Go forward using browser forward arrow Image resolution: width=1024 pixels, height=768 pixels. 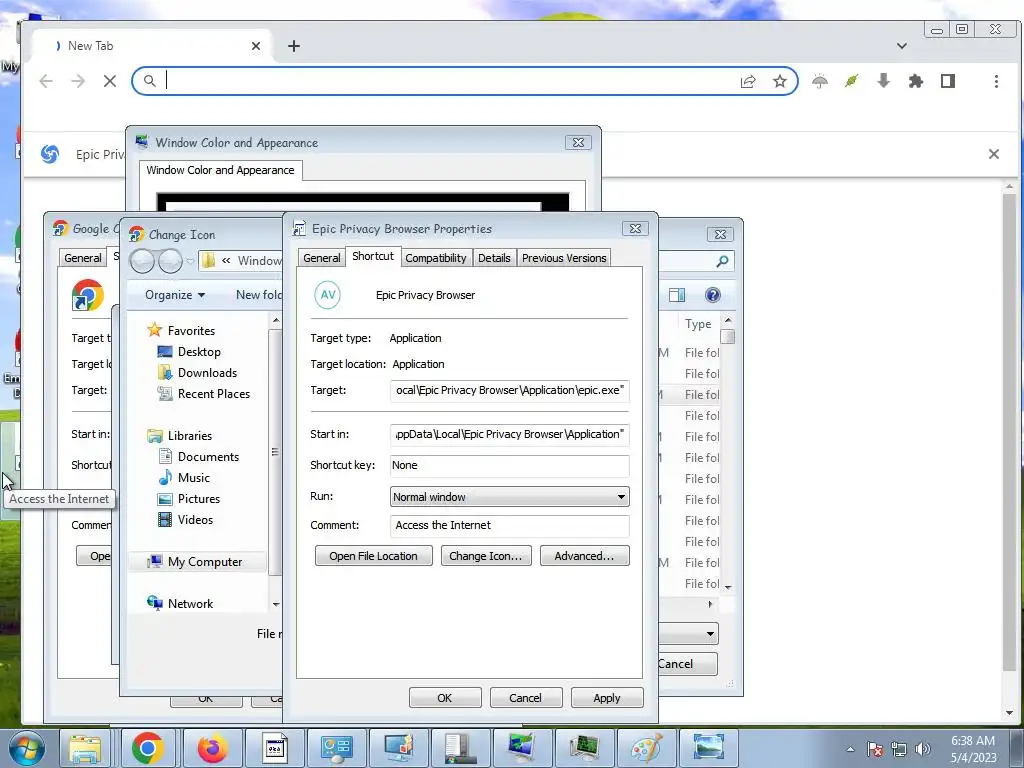(x=78, y=81)
